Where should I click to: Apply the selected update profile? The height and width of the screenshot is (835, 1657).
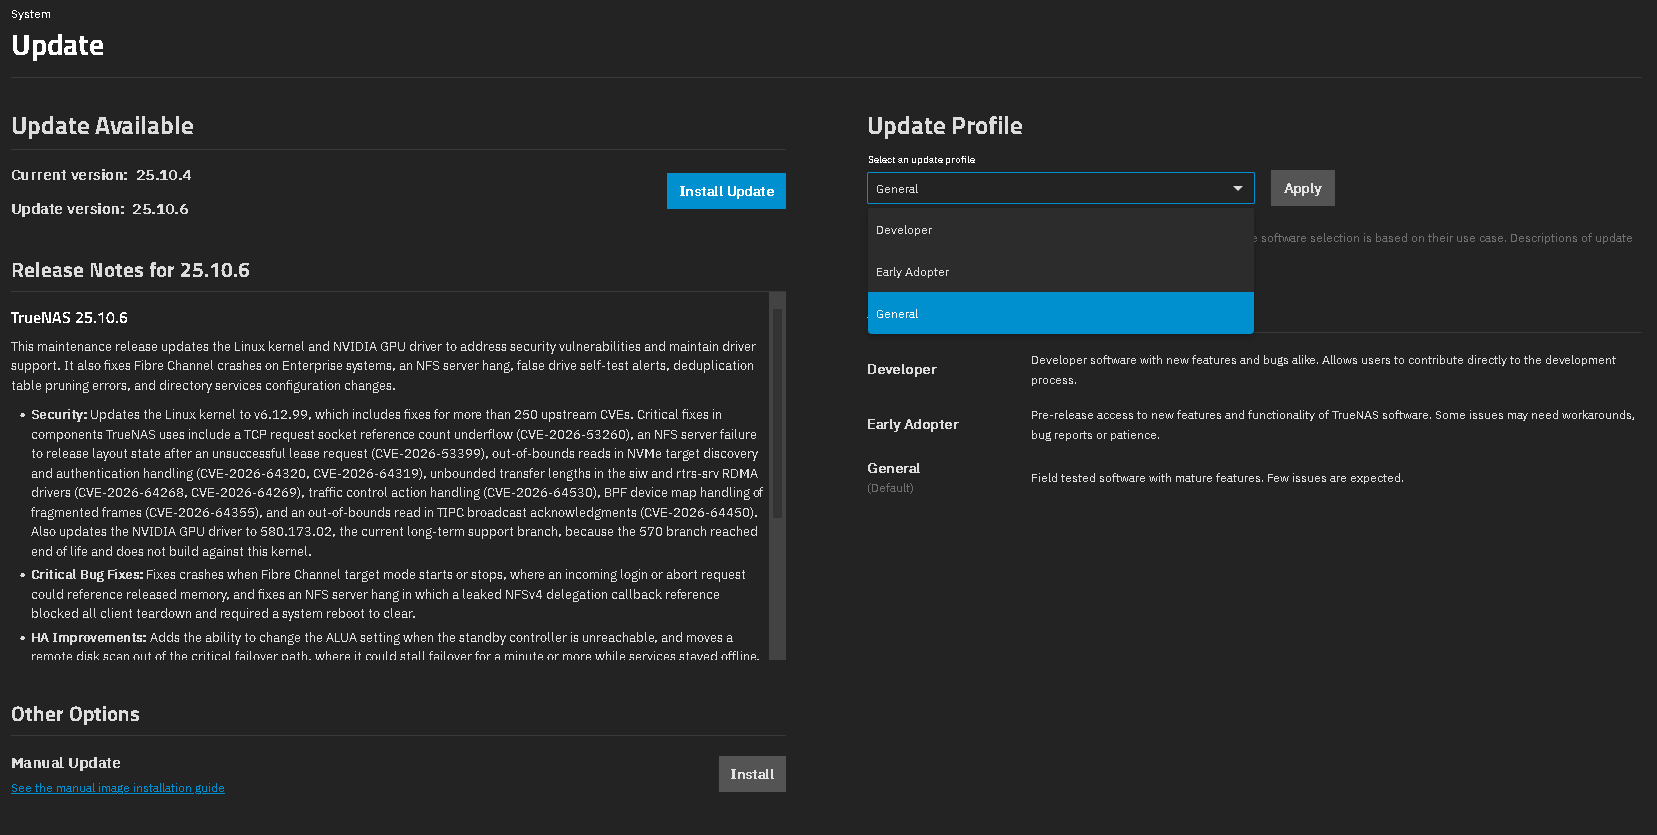[1302, 188]
